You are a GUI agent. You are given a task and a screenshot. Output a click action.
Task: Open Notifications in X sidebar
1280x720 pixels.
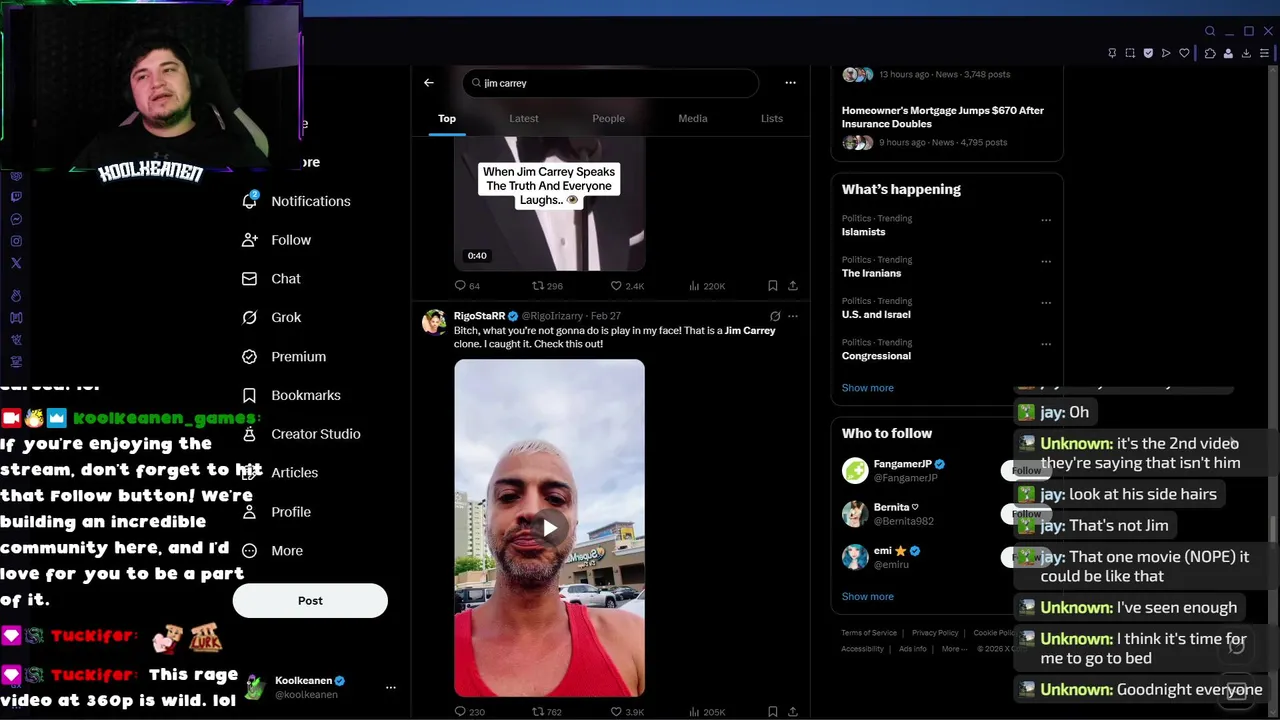(x=296, y=201)
